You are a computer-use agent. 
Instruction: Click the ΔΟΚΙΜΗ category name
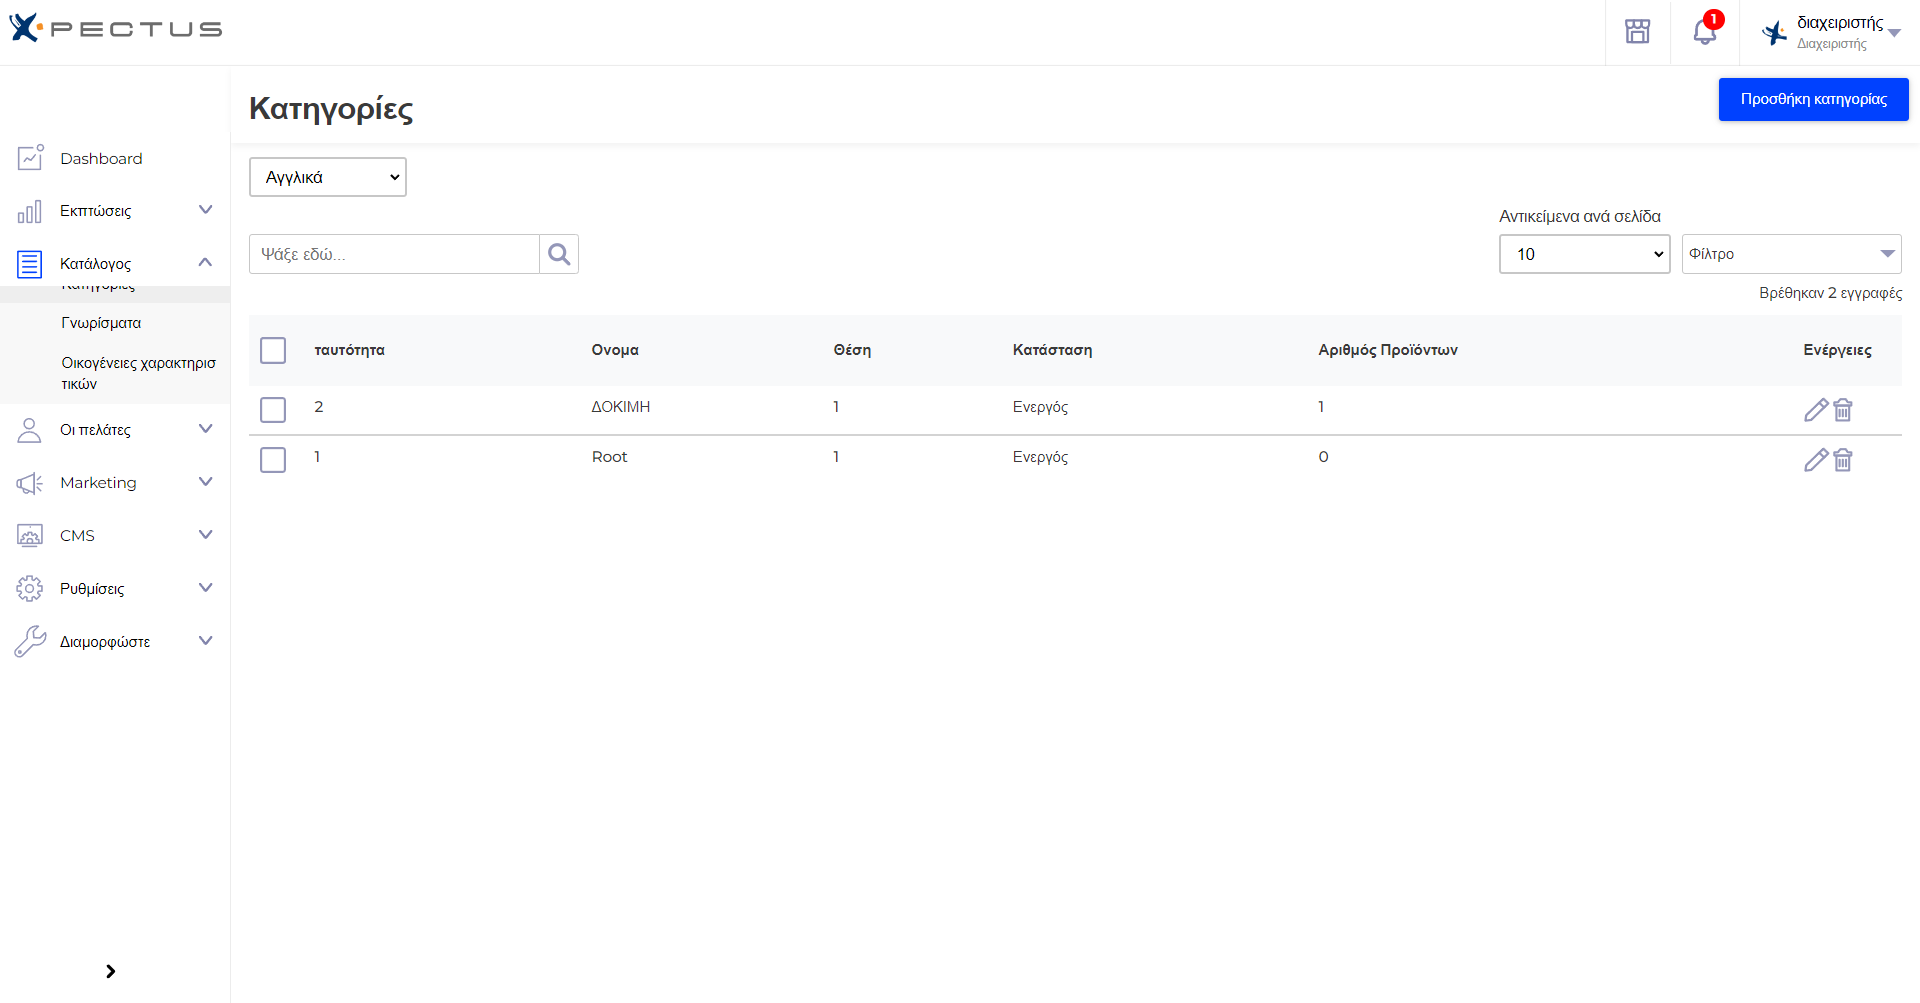click(x=620, y=407)
